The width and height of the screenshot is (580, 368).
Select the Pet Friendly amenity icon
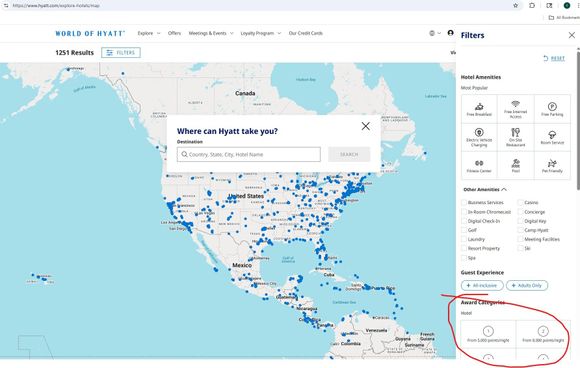552,166
